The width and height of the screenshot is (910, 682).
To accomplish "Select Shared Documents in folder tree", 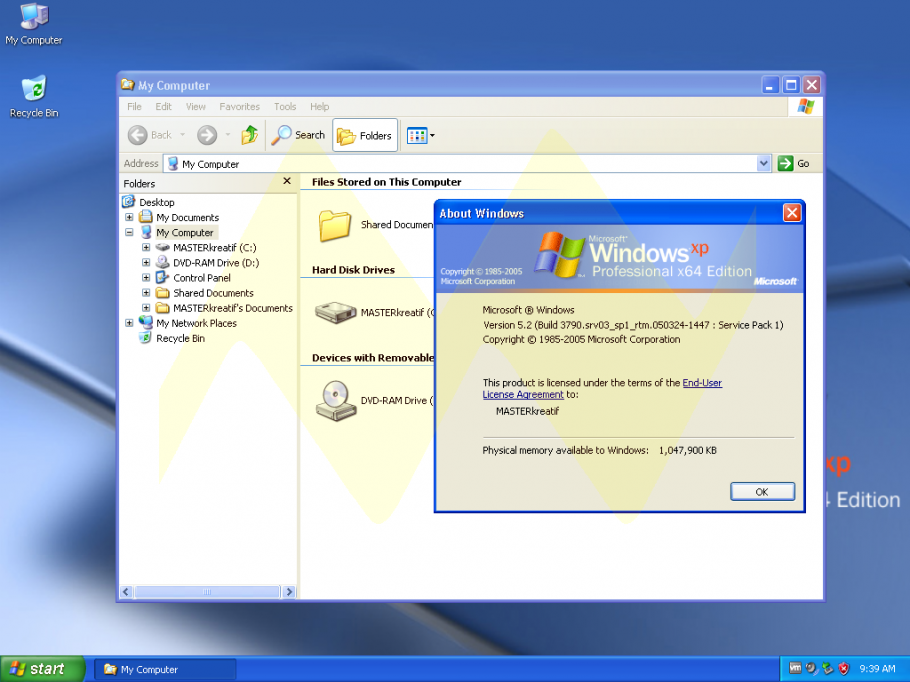I will [213, 293].
